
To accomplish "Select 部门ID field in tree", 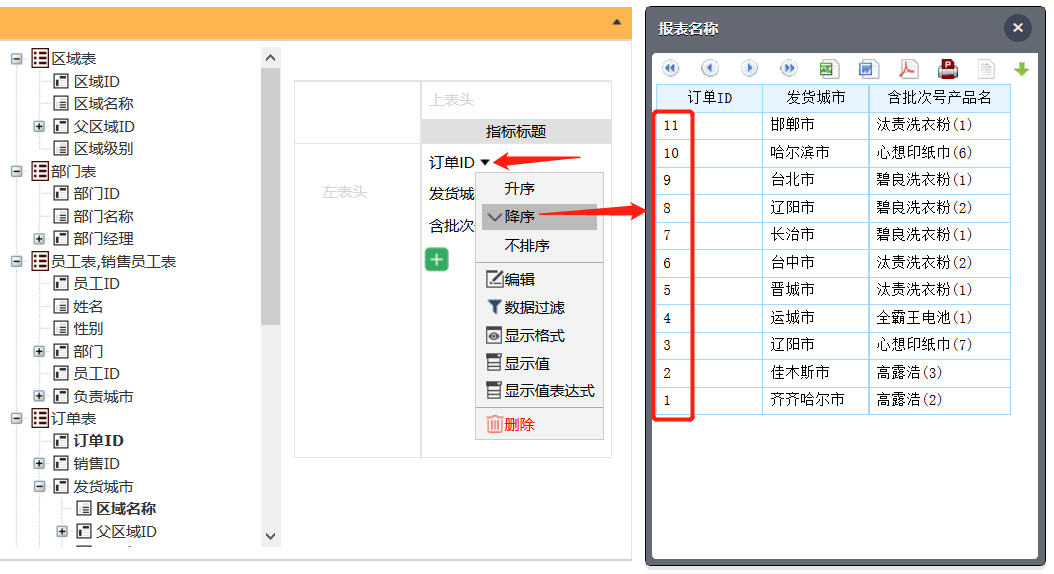I will 96,194.
